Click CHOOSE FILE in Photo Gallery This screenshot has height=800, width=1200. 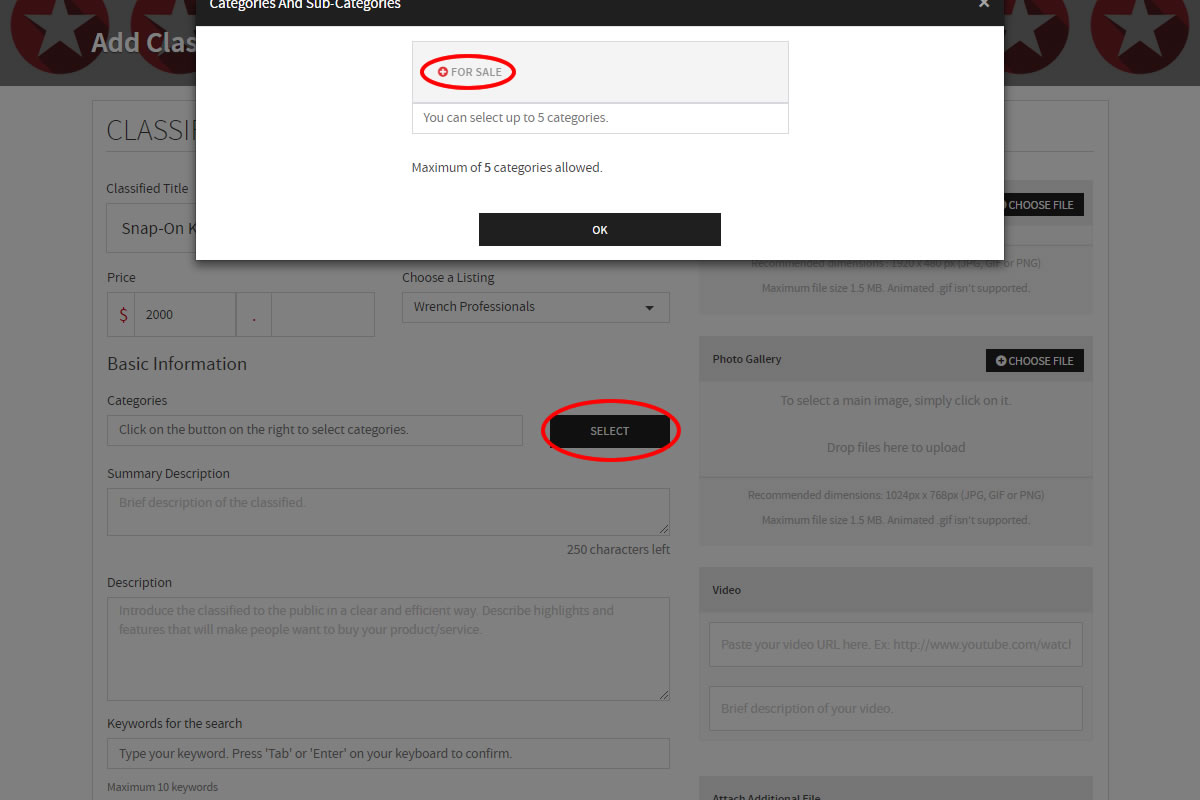(1035, 361)
